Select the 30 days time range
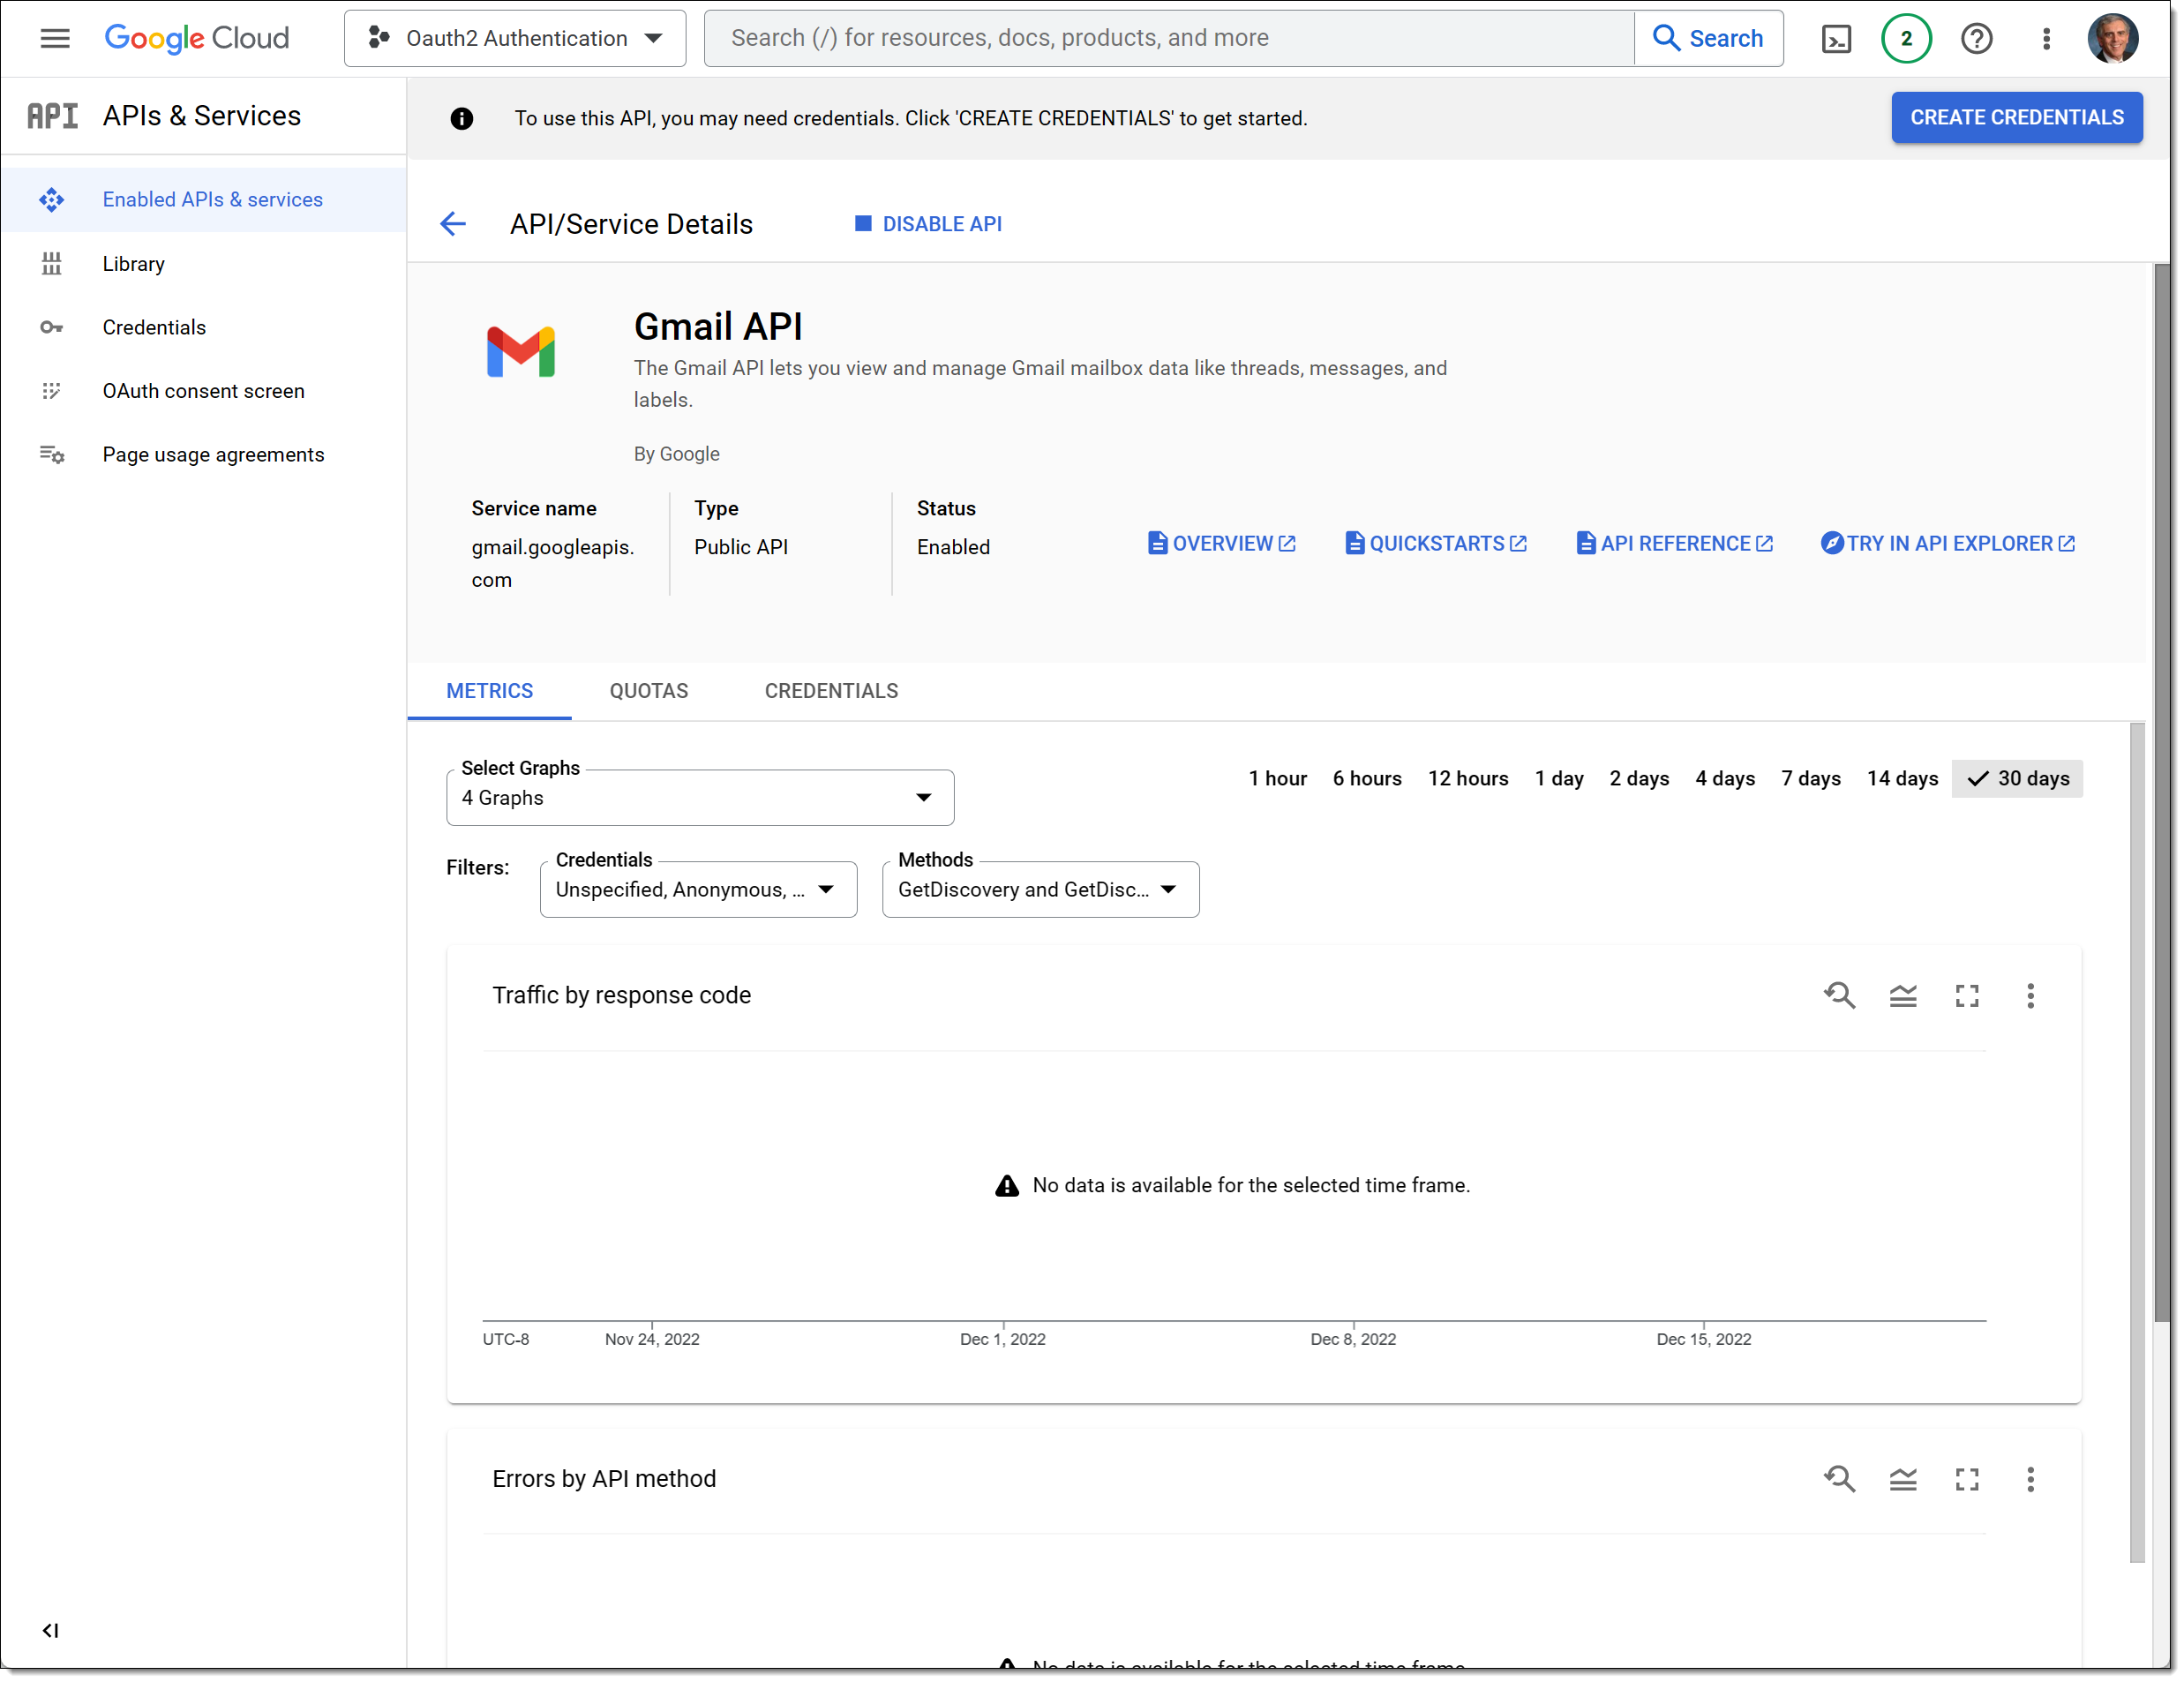Viewport: 2184px width, 1682px height. [x=2016, y=778]
